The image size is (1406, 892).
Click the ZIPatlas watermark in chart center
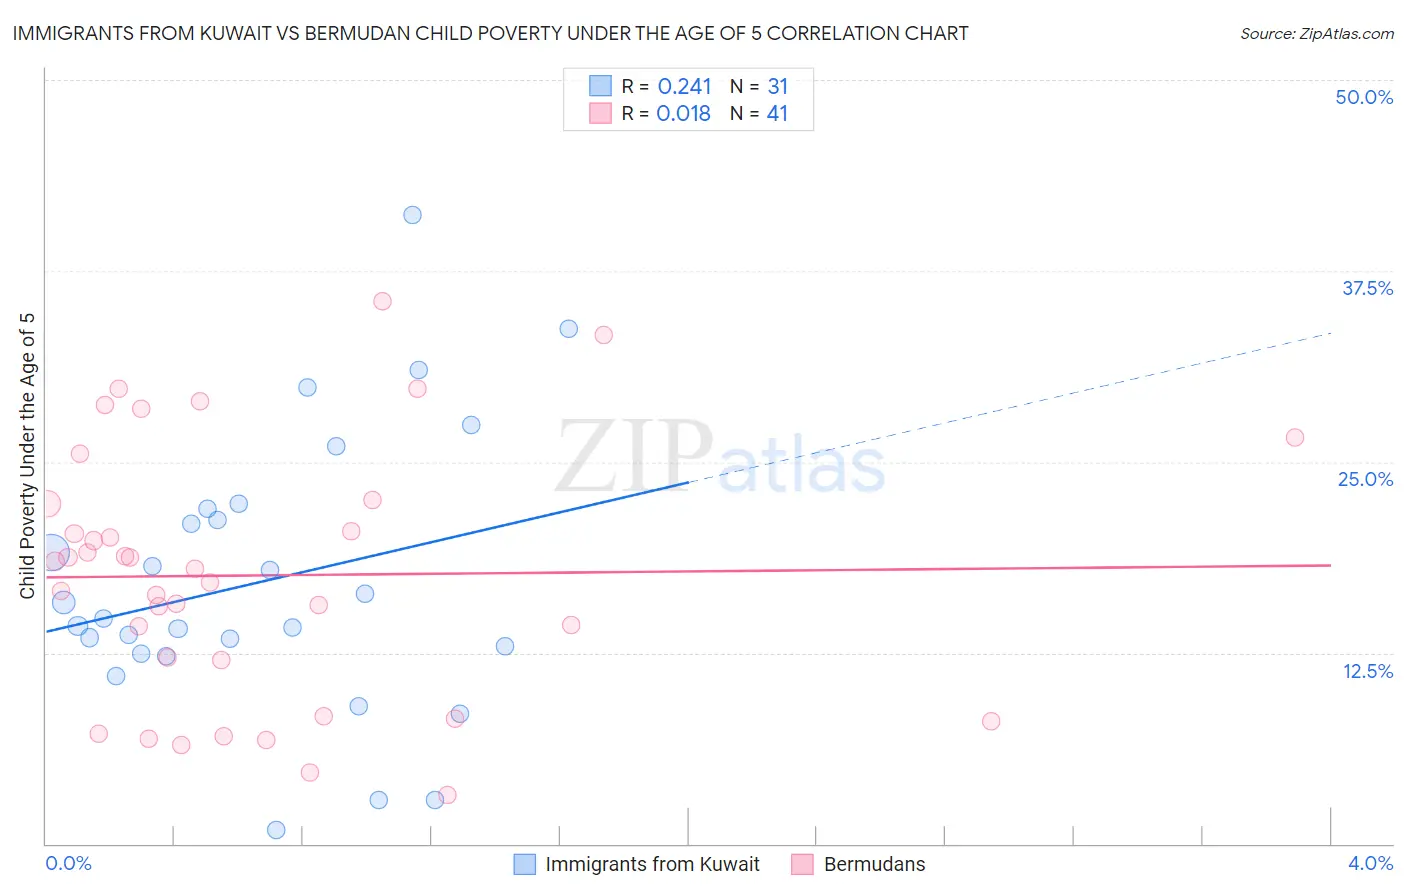tap(720, 457)
